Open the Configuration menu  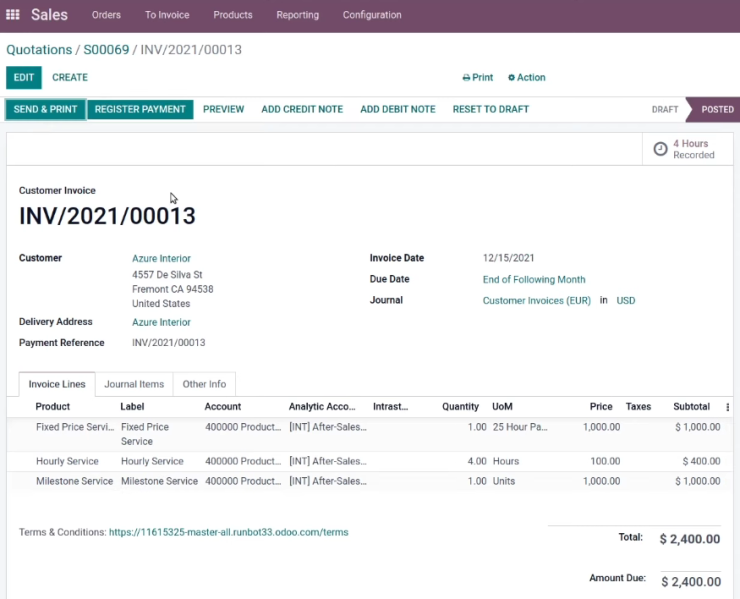click(372, 15)
